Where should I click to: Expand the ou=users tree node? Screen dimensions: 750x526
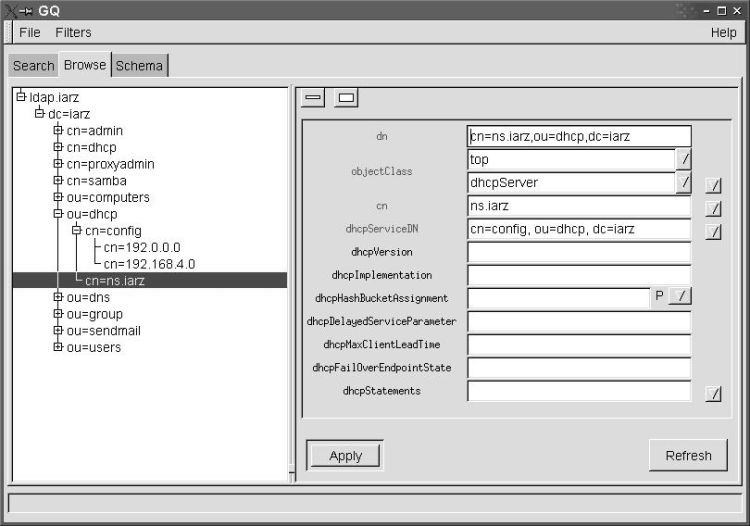pyautogui.click(x=58, y=347)
